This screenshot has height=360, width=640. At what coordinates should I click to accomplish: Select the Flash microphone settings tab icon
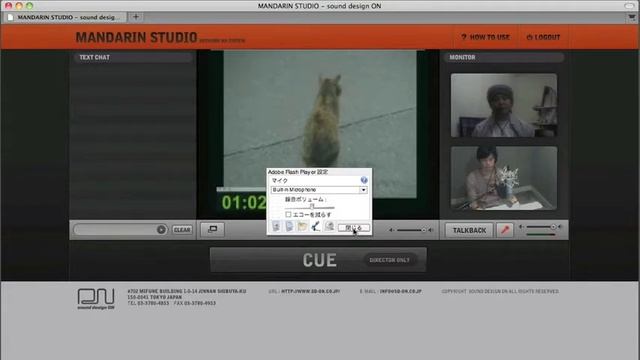pyautogui.click(x=316, y=226)
